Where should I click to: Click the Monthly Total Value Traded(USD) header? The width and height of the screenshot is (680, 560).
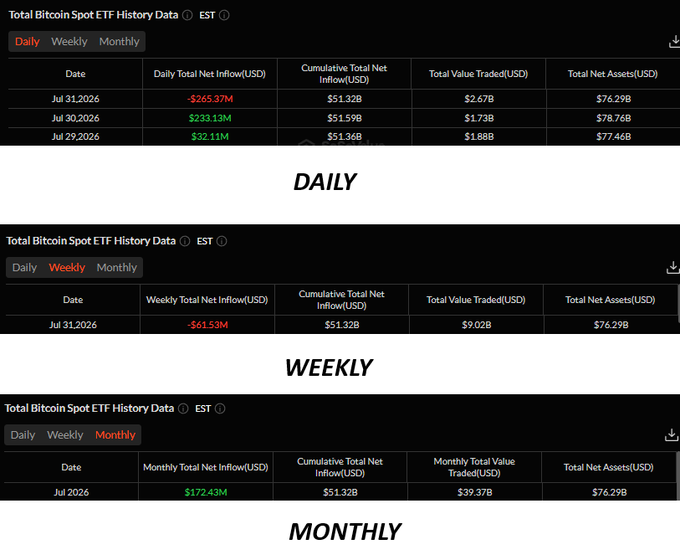coord(474,468)
